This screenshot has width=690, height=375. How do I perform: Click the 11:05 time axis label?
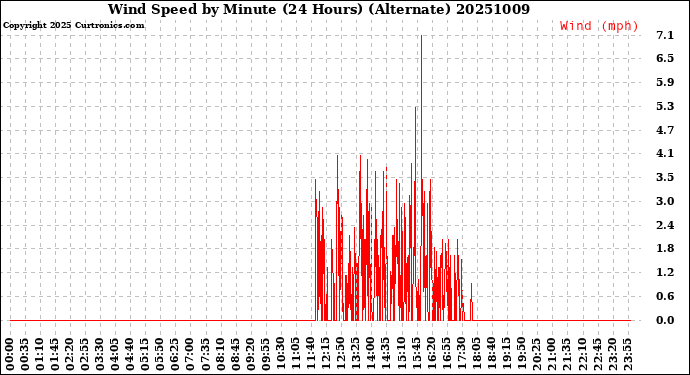296,355
